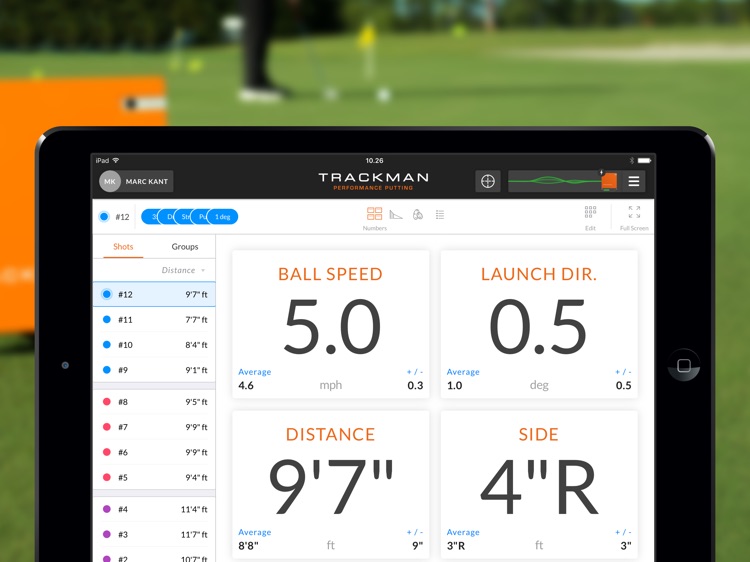Image resolution: width=750 pixels, height=562 pixels.
Task: Switch to the side trajectory view icon
Action: [x=396, y=214]
